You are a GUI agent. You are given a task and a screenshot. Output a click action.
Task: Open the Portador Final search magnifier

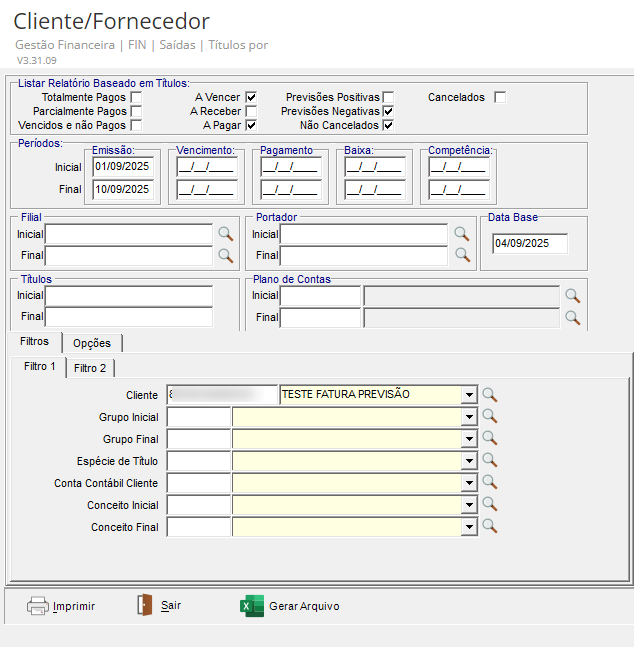coord(462,255)
